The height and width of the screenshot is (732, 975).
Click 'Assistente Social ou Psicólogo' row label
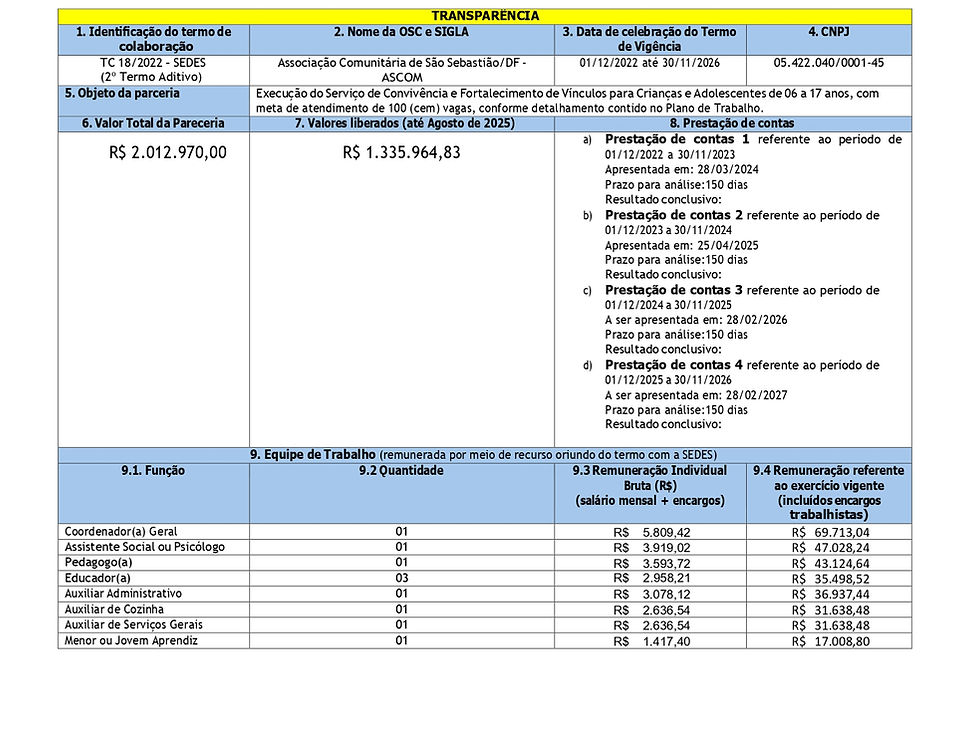(144, 547)
